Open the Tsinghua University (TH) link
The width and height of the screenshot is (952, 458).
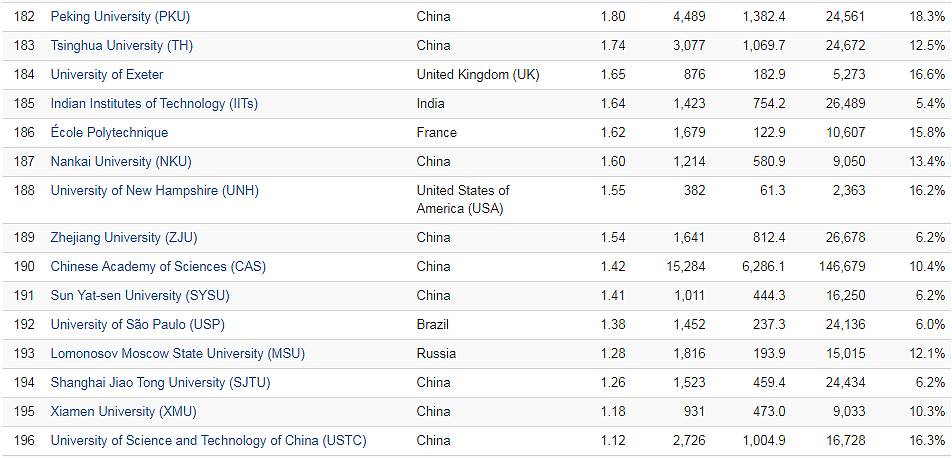point(121,45)
